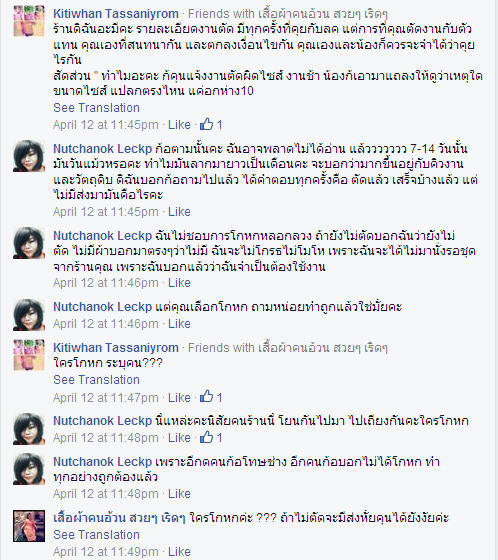Click thumbs-up count on 11:47pm comment
Screen dimensions: 498x560
pyautogui.click(x=219, y=397)
